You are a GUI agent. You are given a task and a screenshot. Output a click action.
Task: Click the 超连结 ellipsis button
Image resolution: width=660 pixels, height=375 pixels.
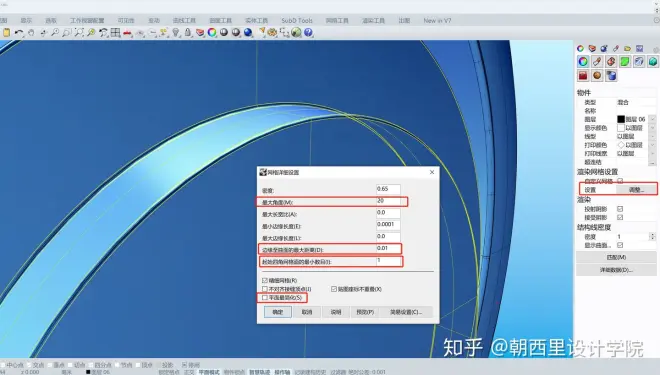[653, 162]
